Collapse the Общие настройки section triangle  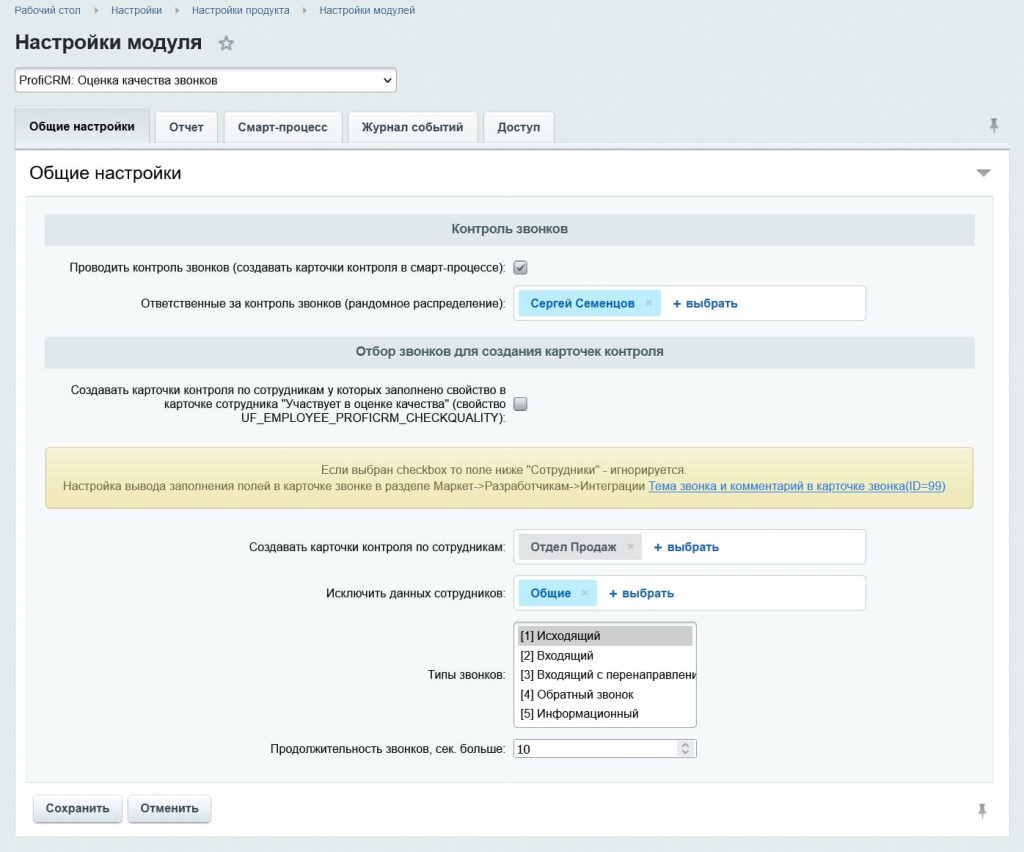click(983, 173)
